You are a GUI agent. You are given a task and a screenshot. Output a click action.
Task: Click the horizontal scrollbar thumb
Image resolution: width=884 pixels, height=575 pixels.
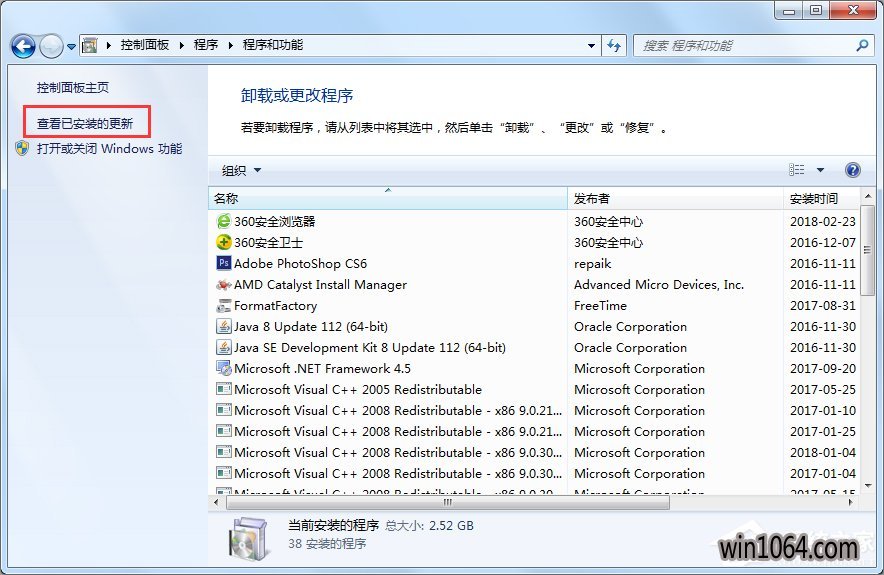[448, 502]
